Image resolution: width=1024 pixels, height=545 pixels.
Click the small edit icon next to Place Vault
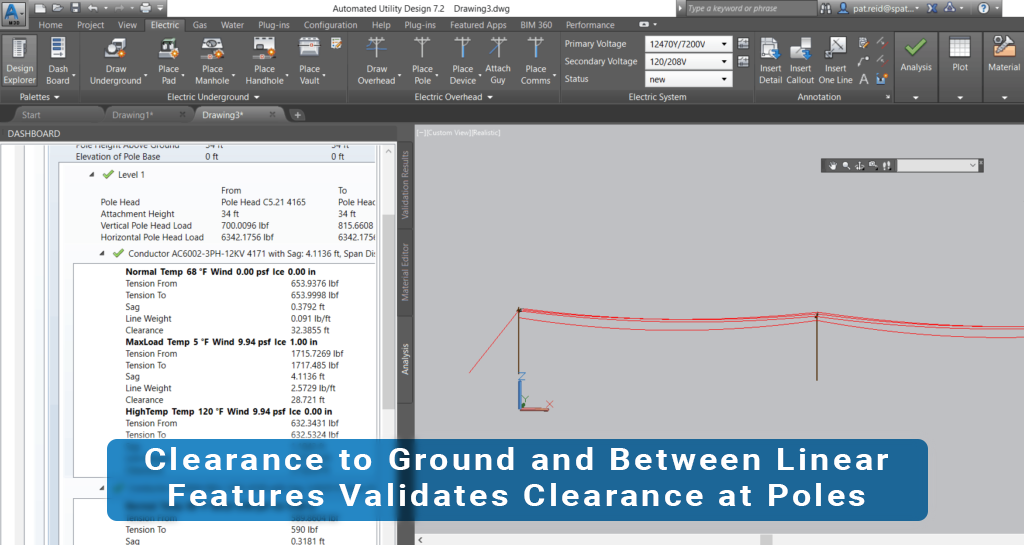336,44
